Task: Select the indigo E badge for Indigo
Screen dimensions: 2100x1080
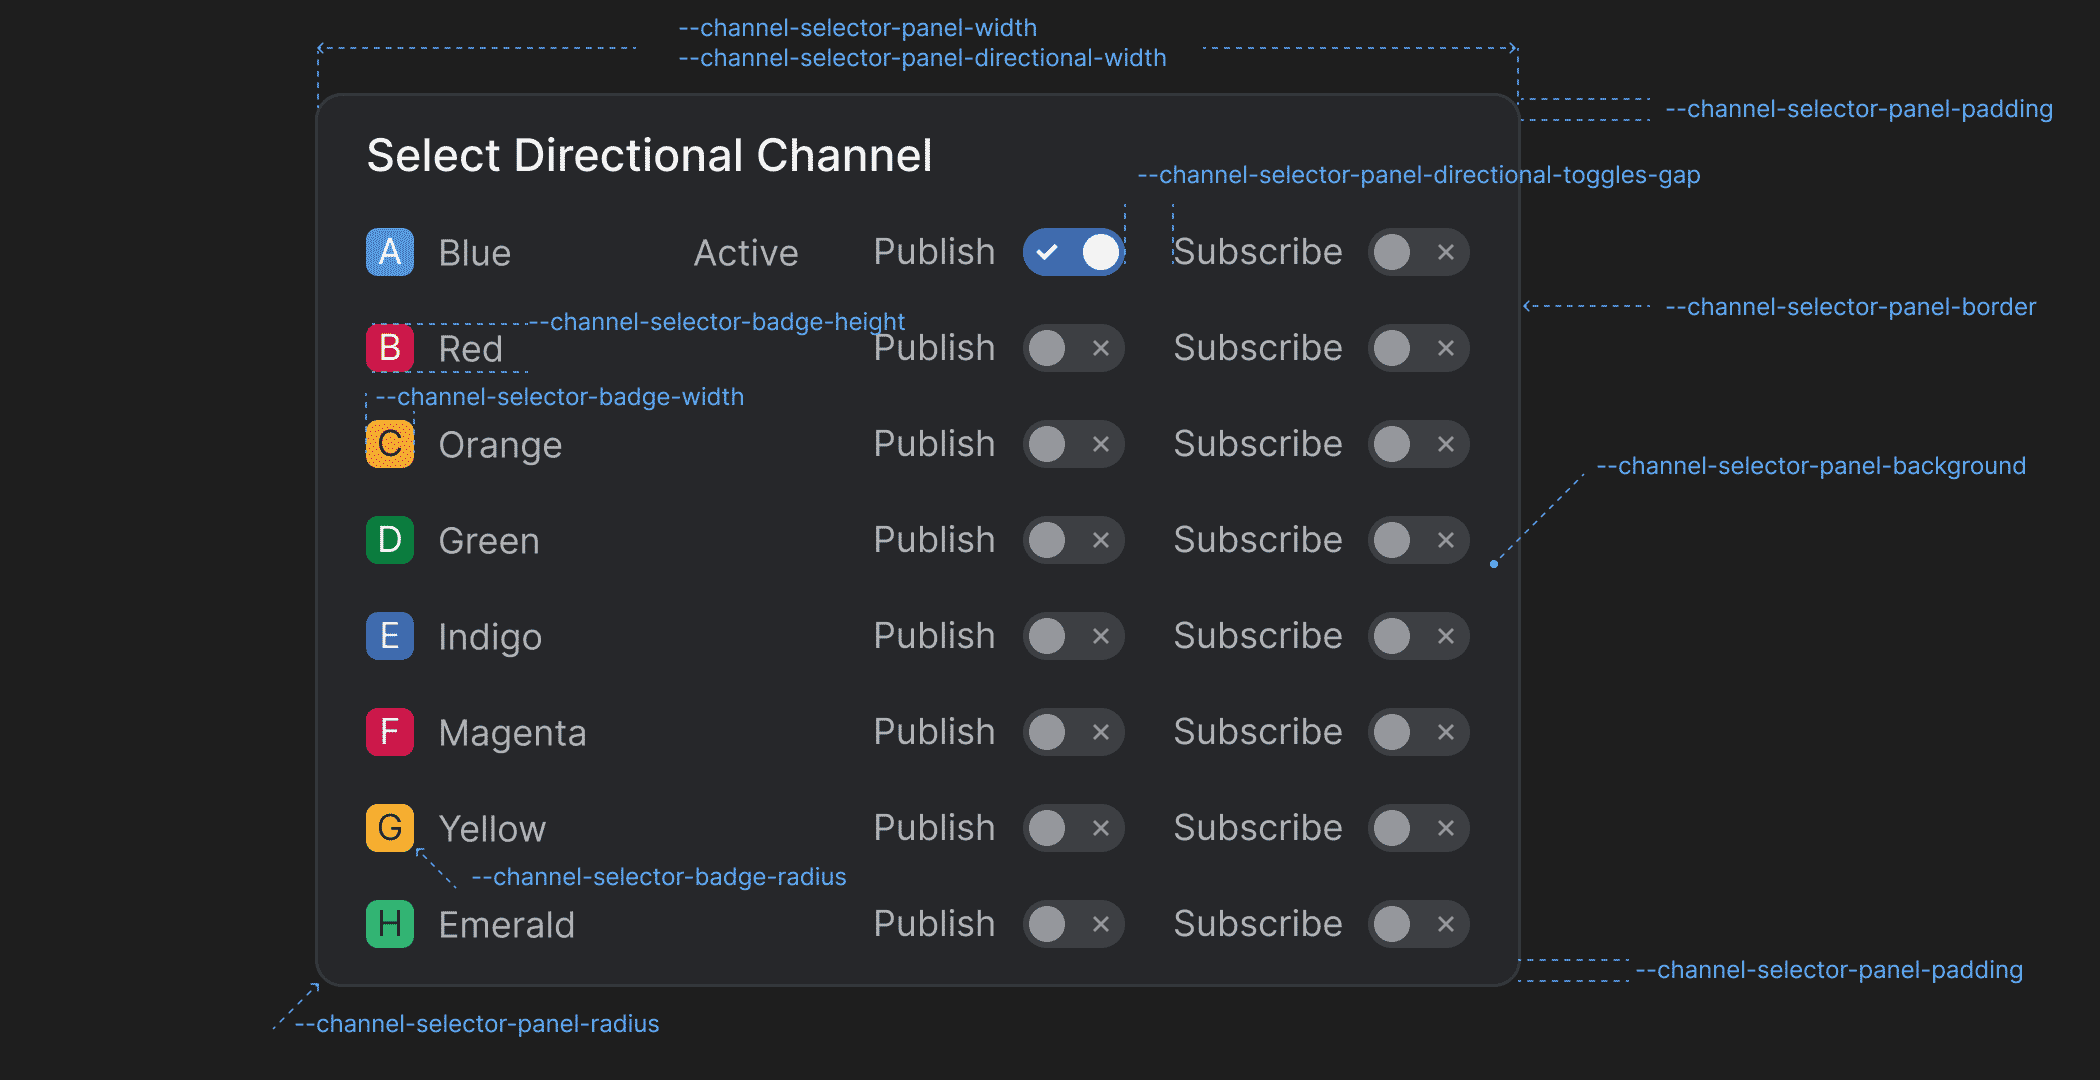Action: click(389, 636)
